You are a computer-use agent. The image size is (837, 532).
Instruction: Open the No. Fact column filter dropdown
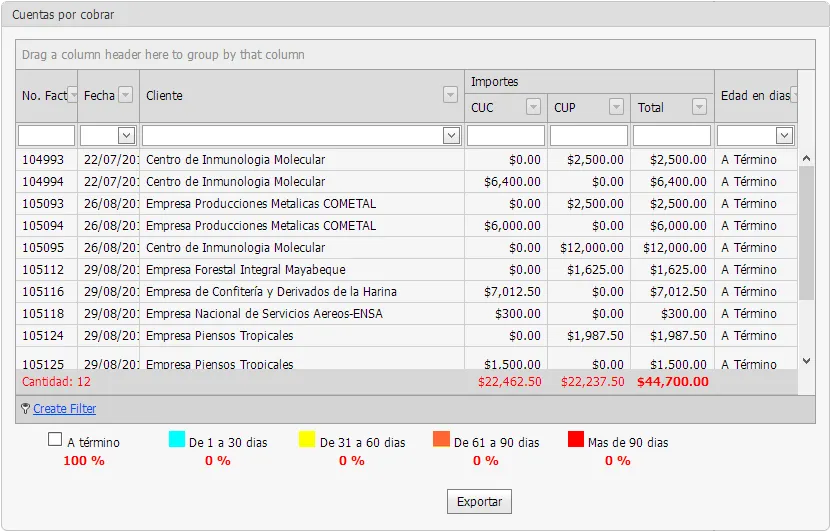point(73,96)
